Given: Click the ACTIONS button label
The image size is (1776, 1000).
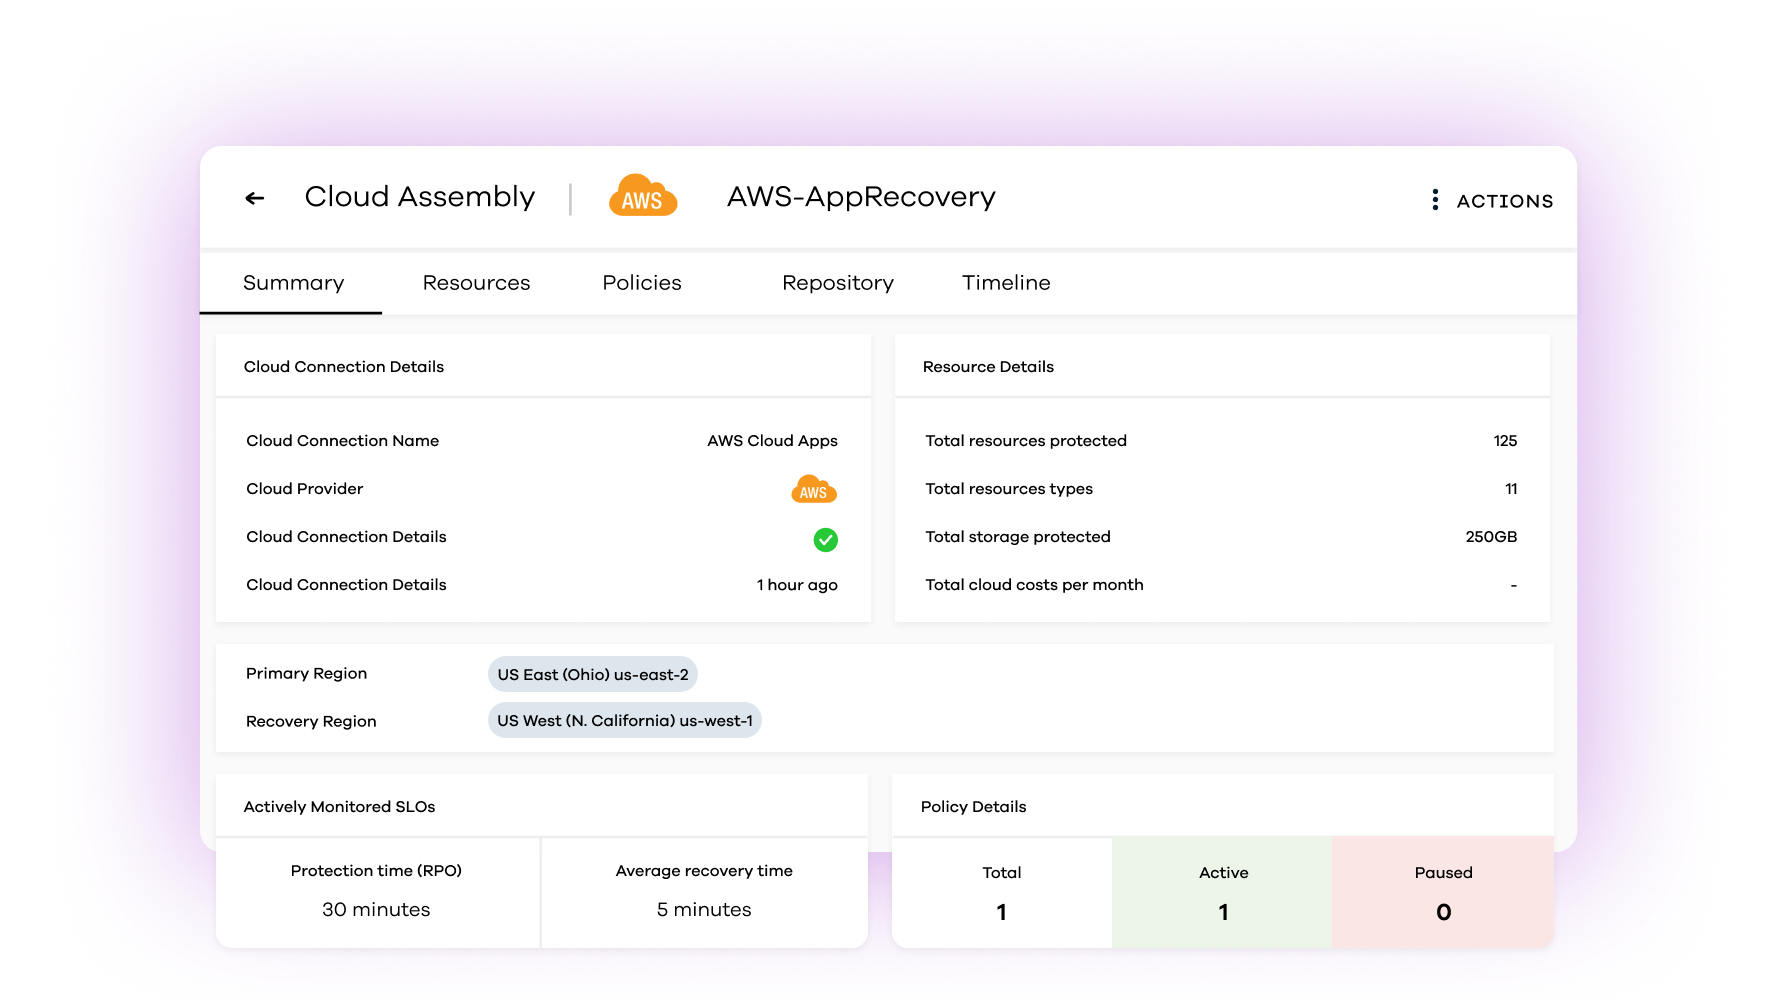Looking at the screenshot, I should [x=1504, y=201].
